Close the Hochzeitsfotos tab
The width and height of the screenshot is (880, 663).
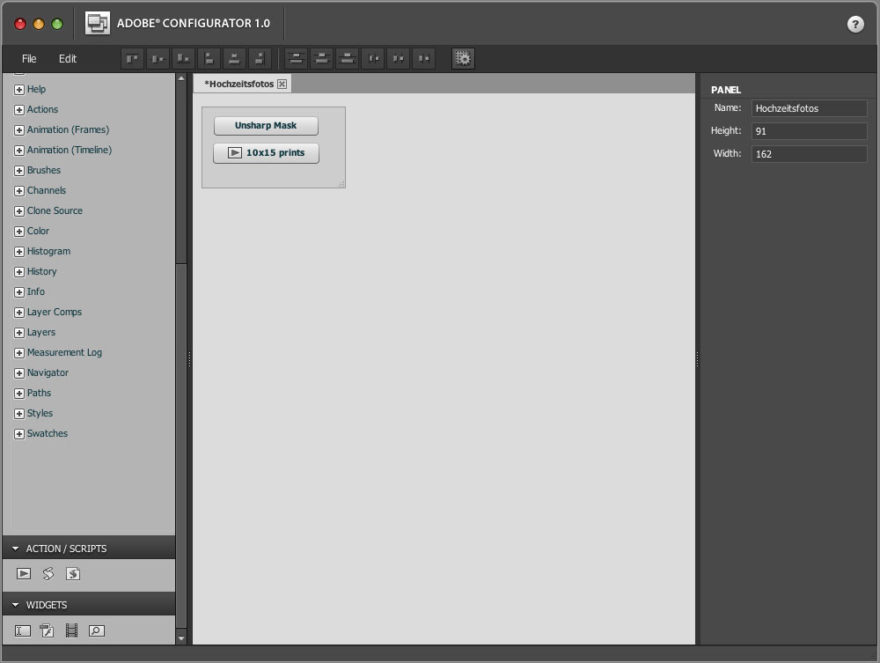pos(282,84)
